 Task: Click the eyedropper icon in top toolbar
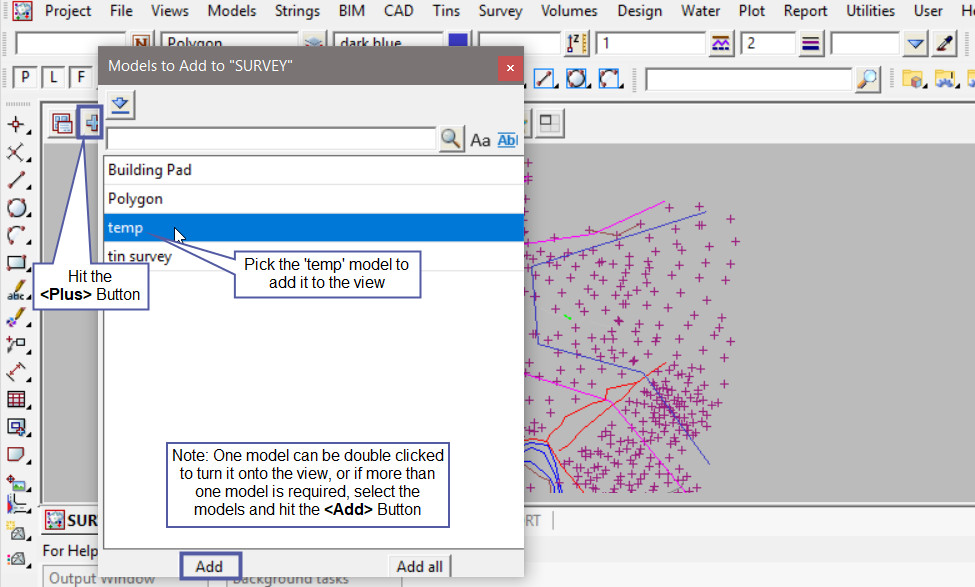[944, 44]
